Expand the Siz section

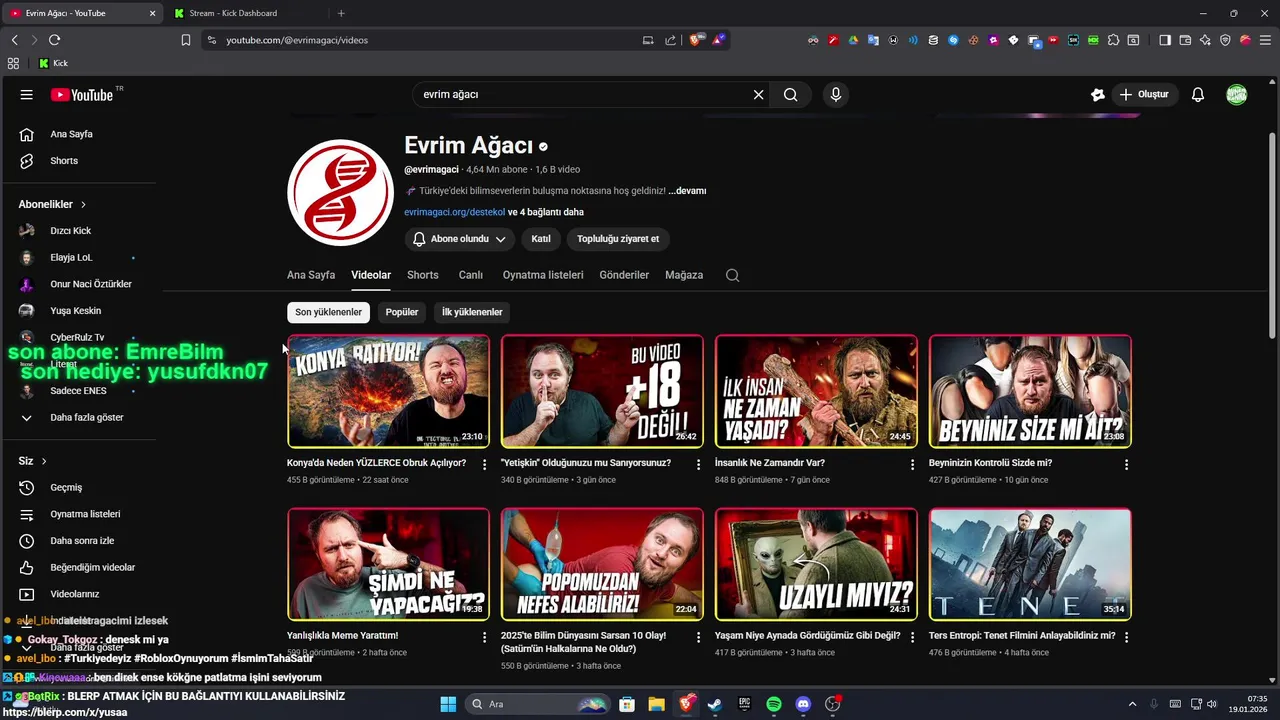click(33, 461)
